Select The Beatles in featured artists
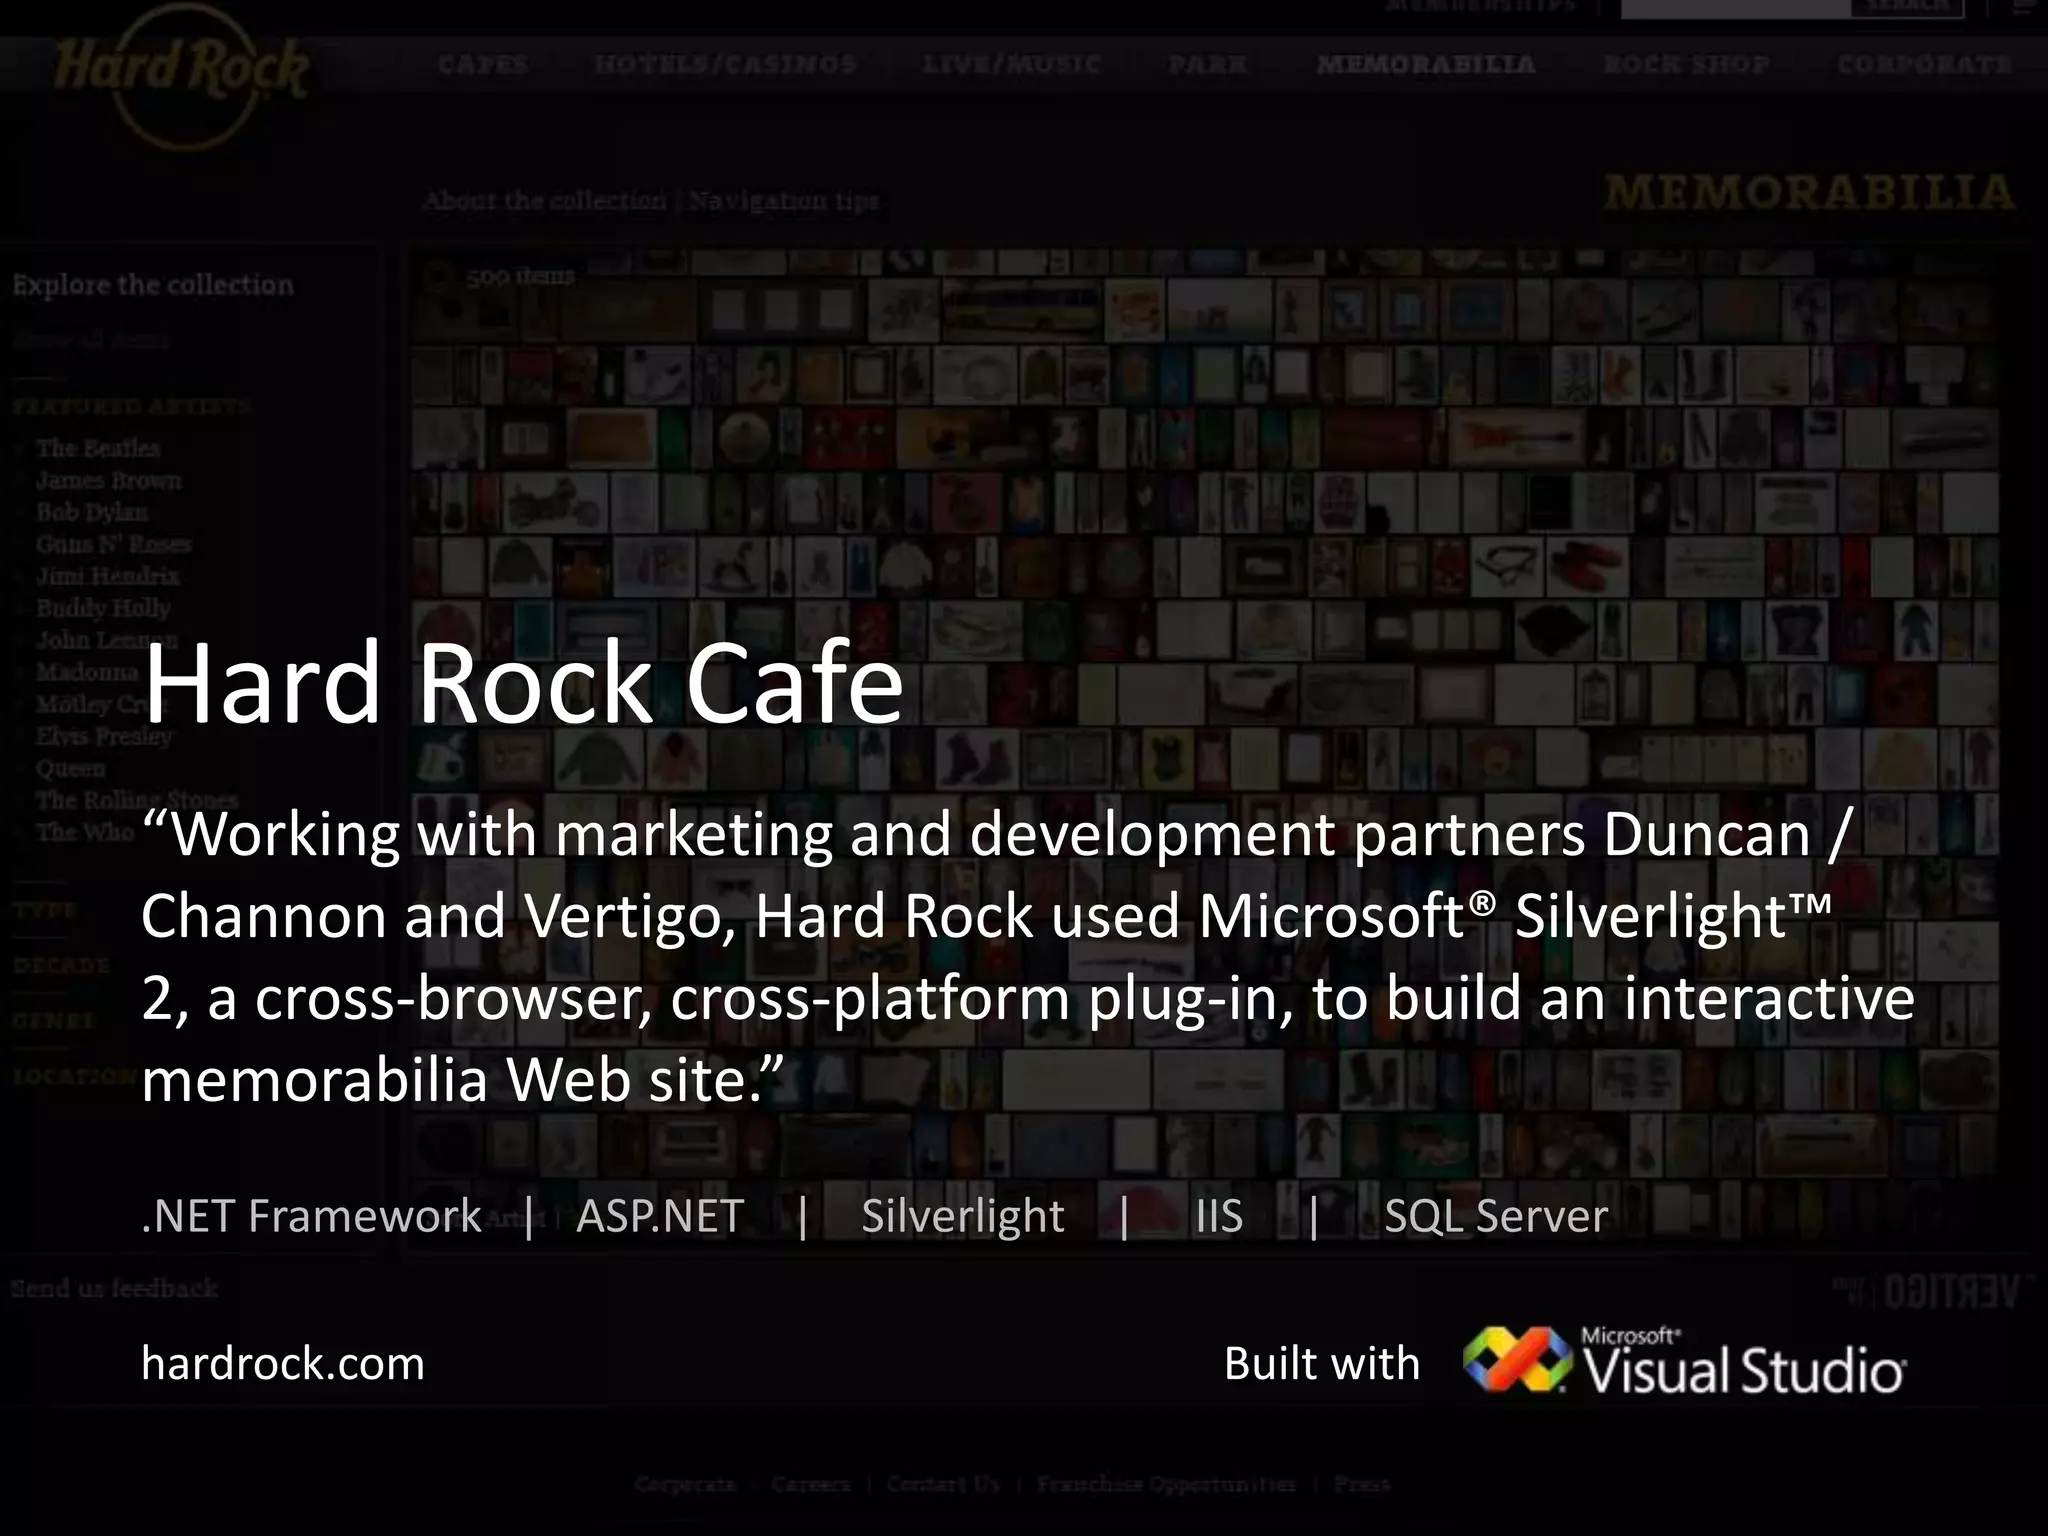The width and height of the screenshot is (2048, 1536). pos(98,448)
